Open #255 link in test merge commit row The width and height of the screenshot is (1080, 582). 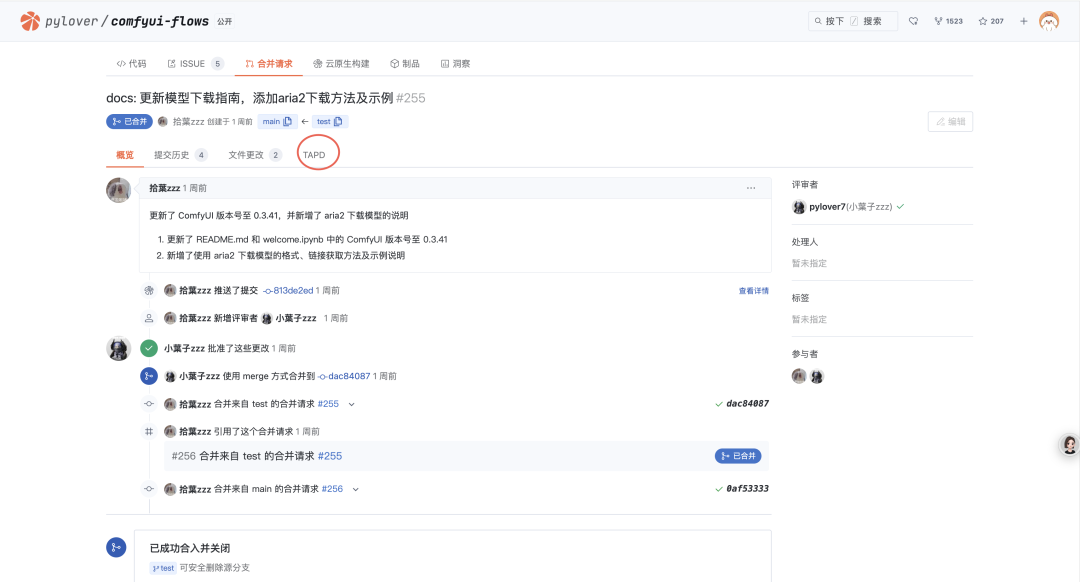pyautogui.click(x=328, y=404)
